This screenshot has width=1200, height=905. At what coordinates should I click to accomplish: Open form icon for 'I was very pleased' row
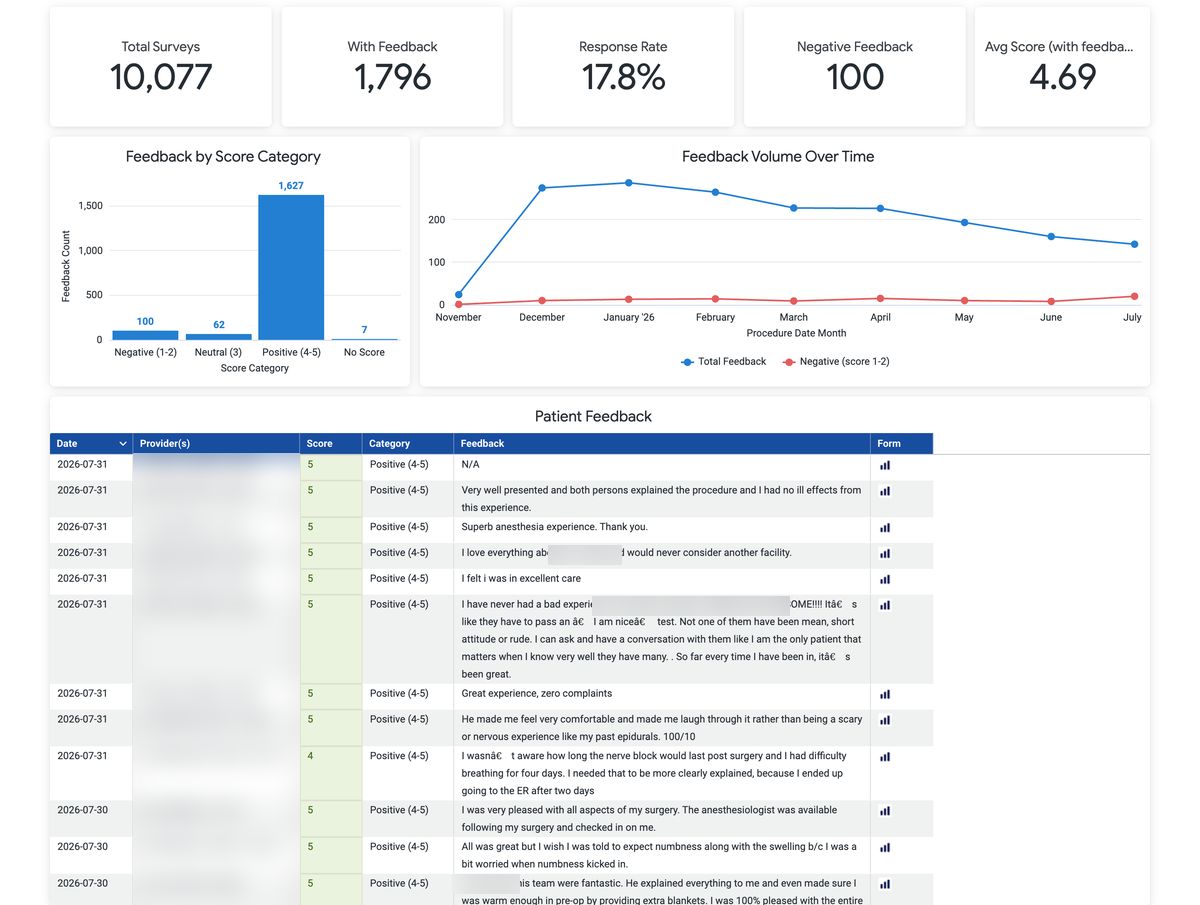(885, 811)
